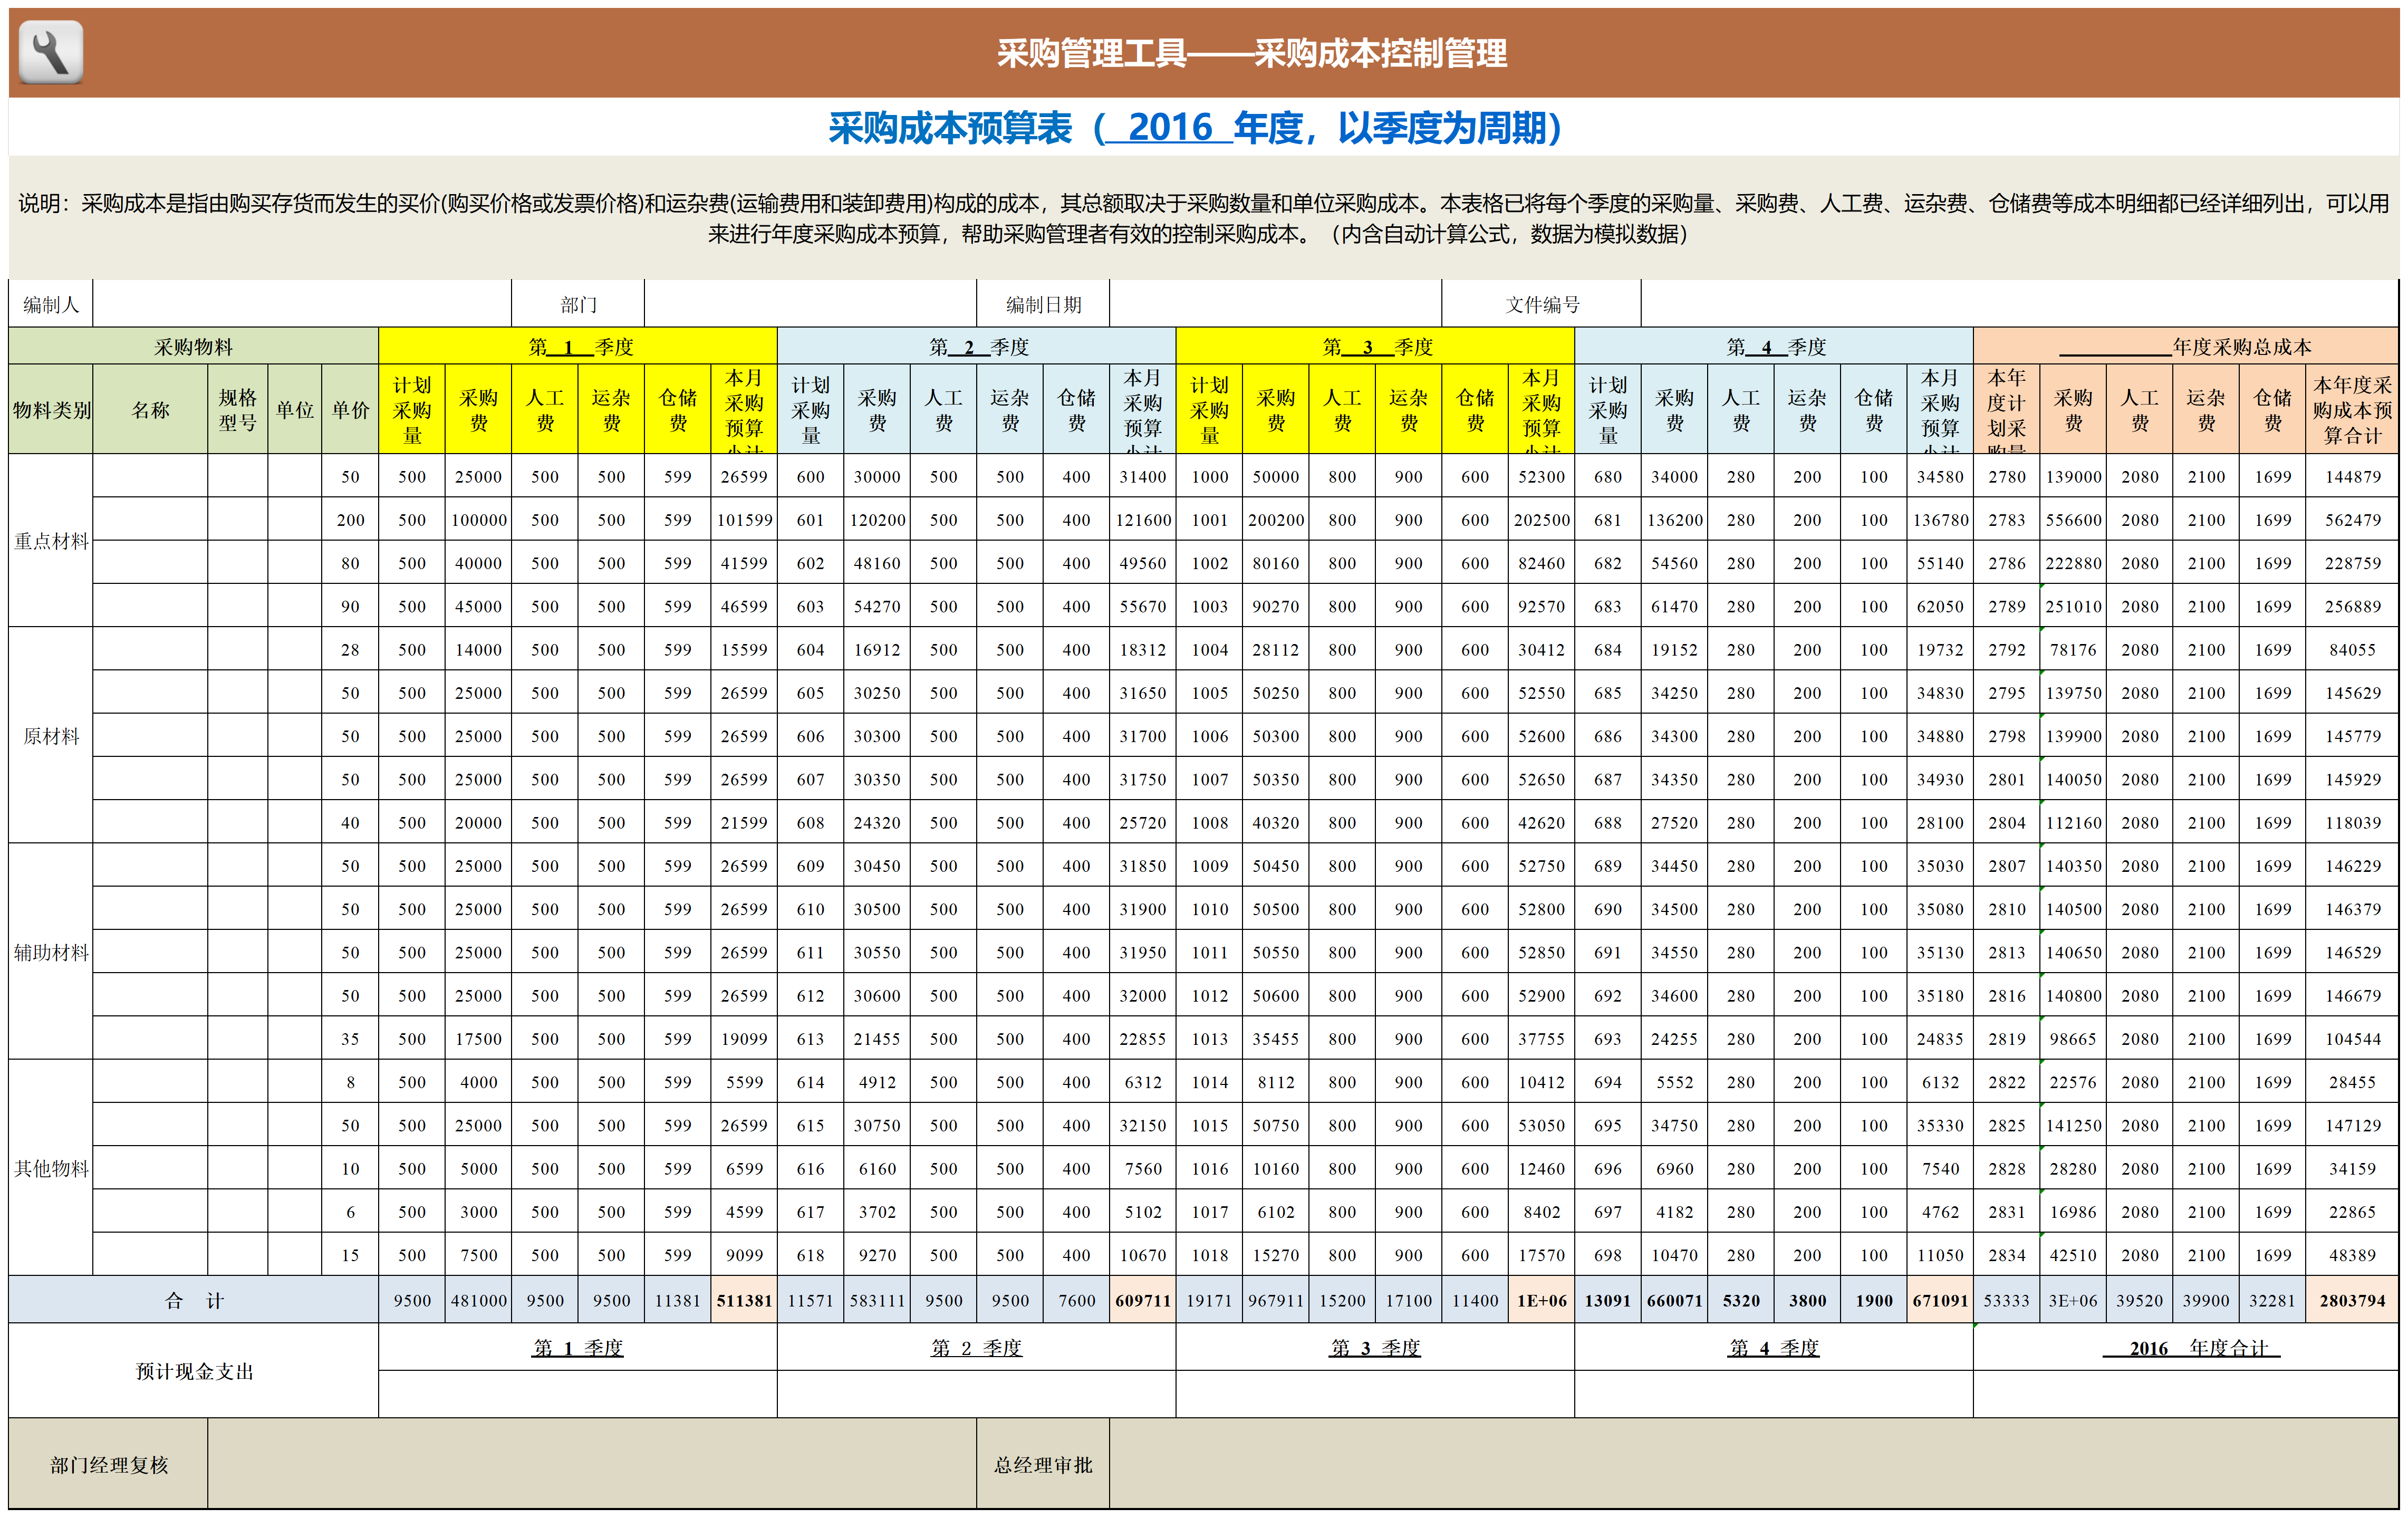This screenshot has width=2408, height=1518.
Task: Click the 单价 column header
Action: pyautogui.click(x=350, y=409)
